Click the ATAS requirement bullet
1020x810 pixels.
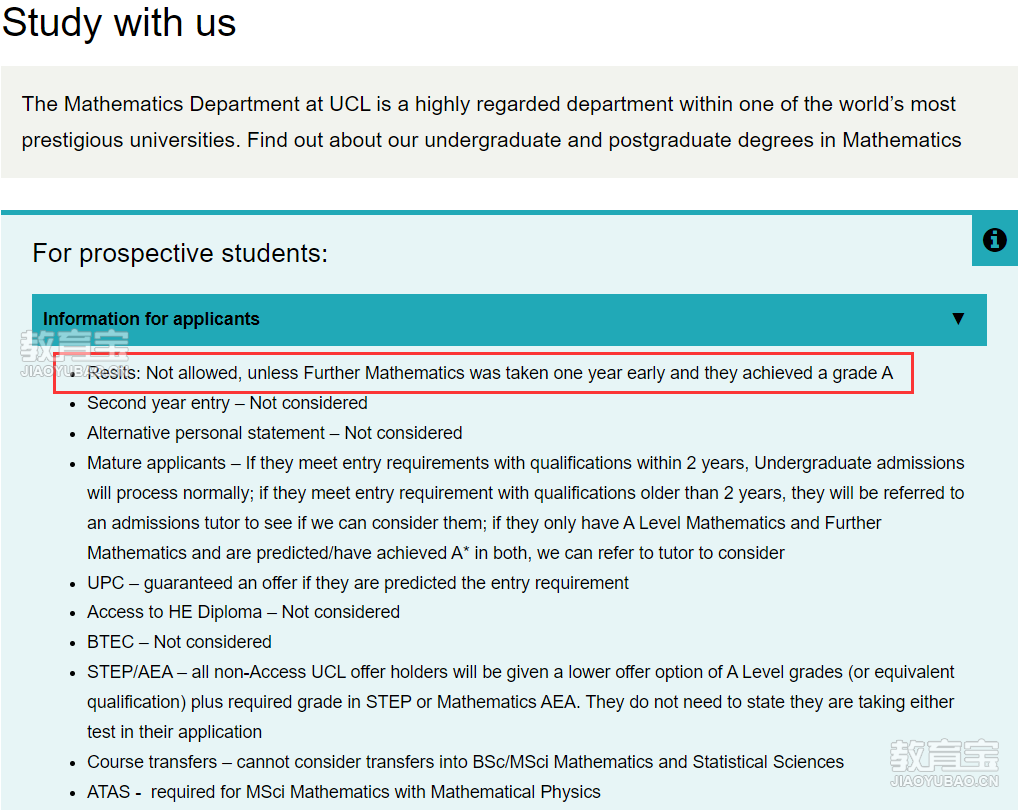pos(343,792)
